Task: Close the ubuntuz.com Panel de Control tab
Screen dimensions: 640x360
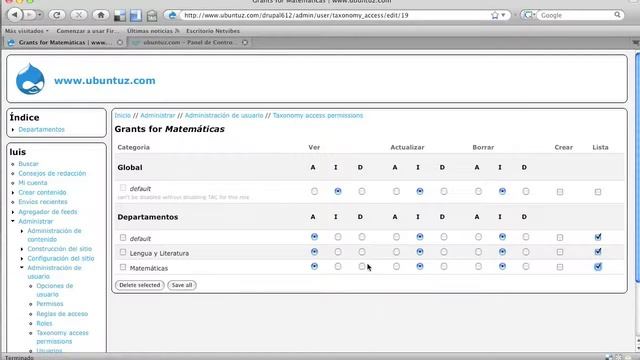Action: click(245, 42)
